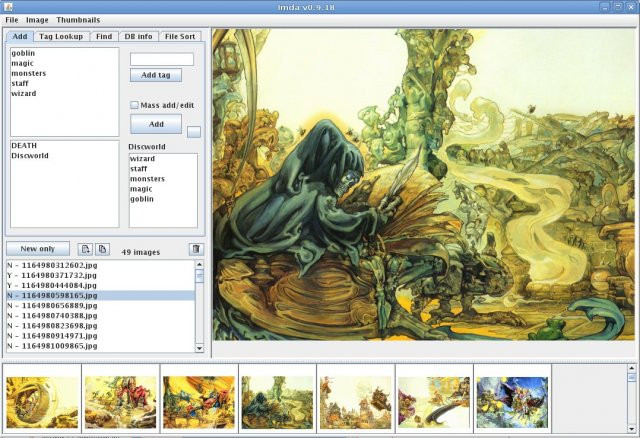Click the New only button
Viewport: 640px width, 438px height.
click(38, 249)
